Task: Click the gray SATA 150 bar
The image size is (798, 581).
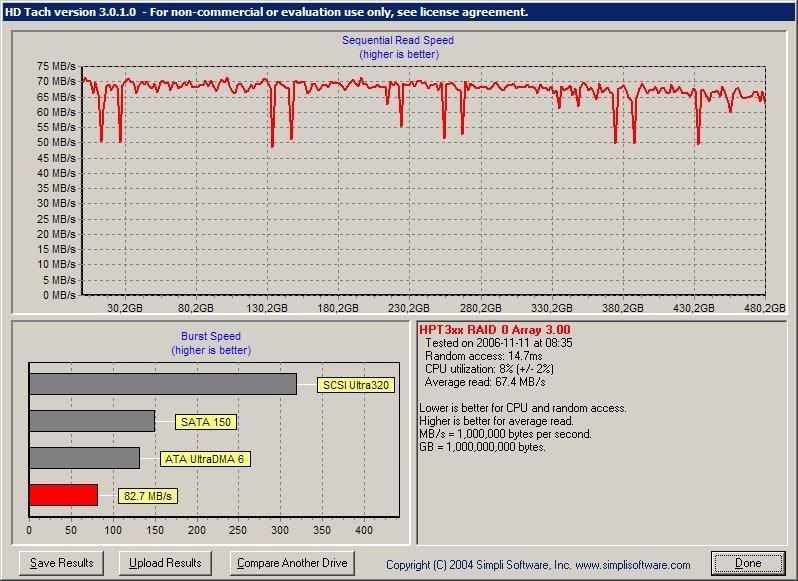Action: [x=92, y=421]
